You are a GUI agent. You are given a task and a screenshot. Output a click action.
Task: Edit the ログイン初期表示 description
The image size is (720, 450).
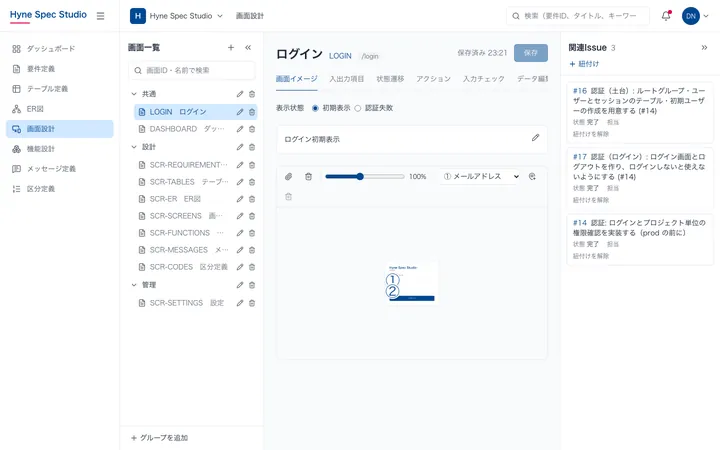[x=535, y=138]
